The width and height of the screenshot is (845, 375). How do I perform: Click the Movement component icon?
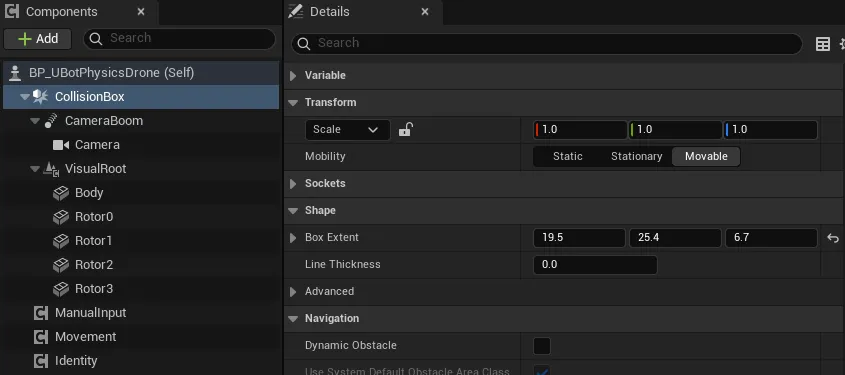41,337
